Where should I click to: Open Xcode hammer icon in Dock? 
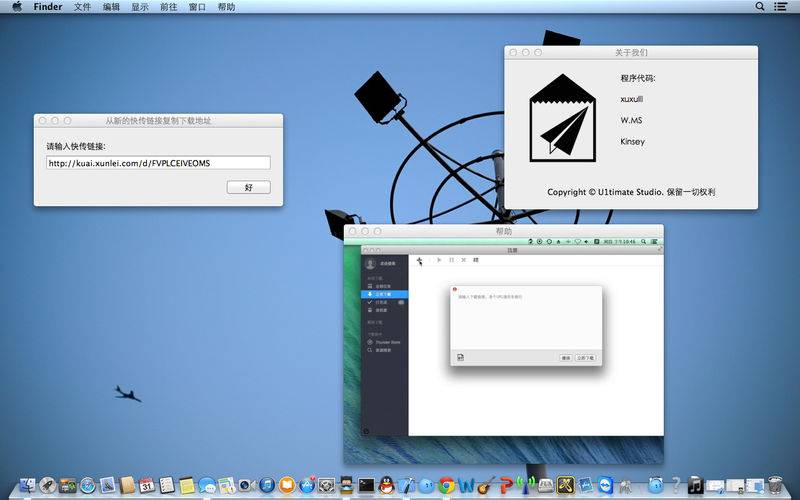[406, 485]
